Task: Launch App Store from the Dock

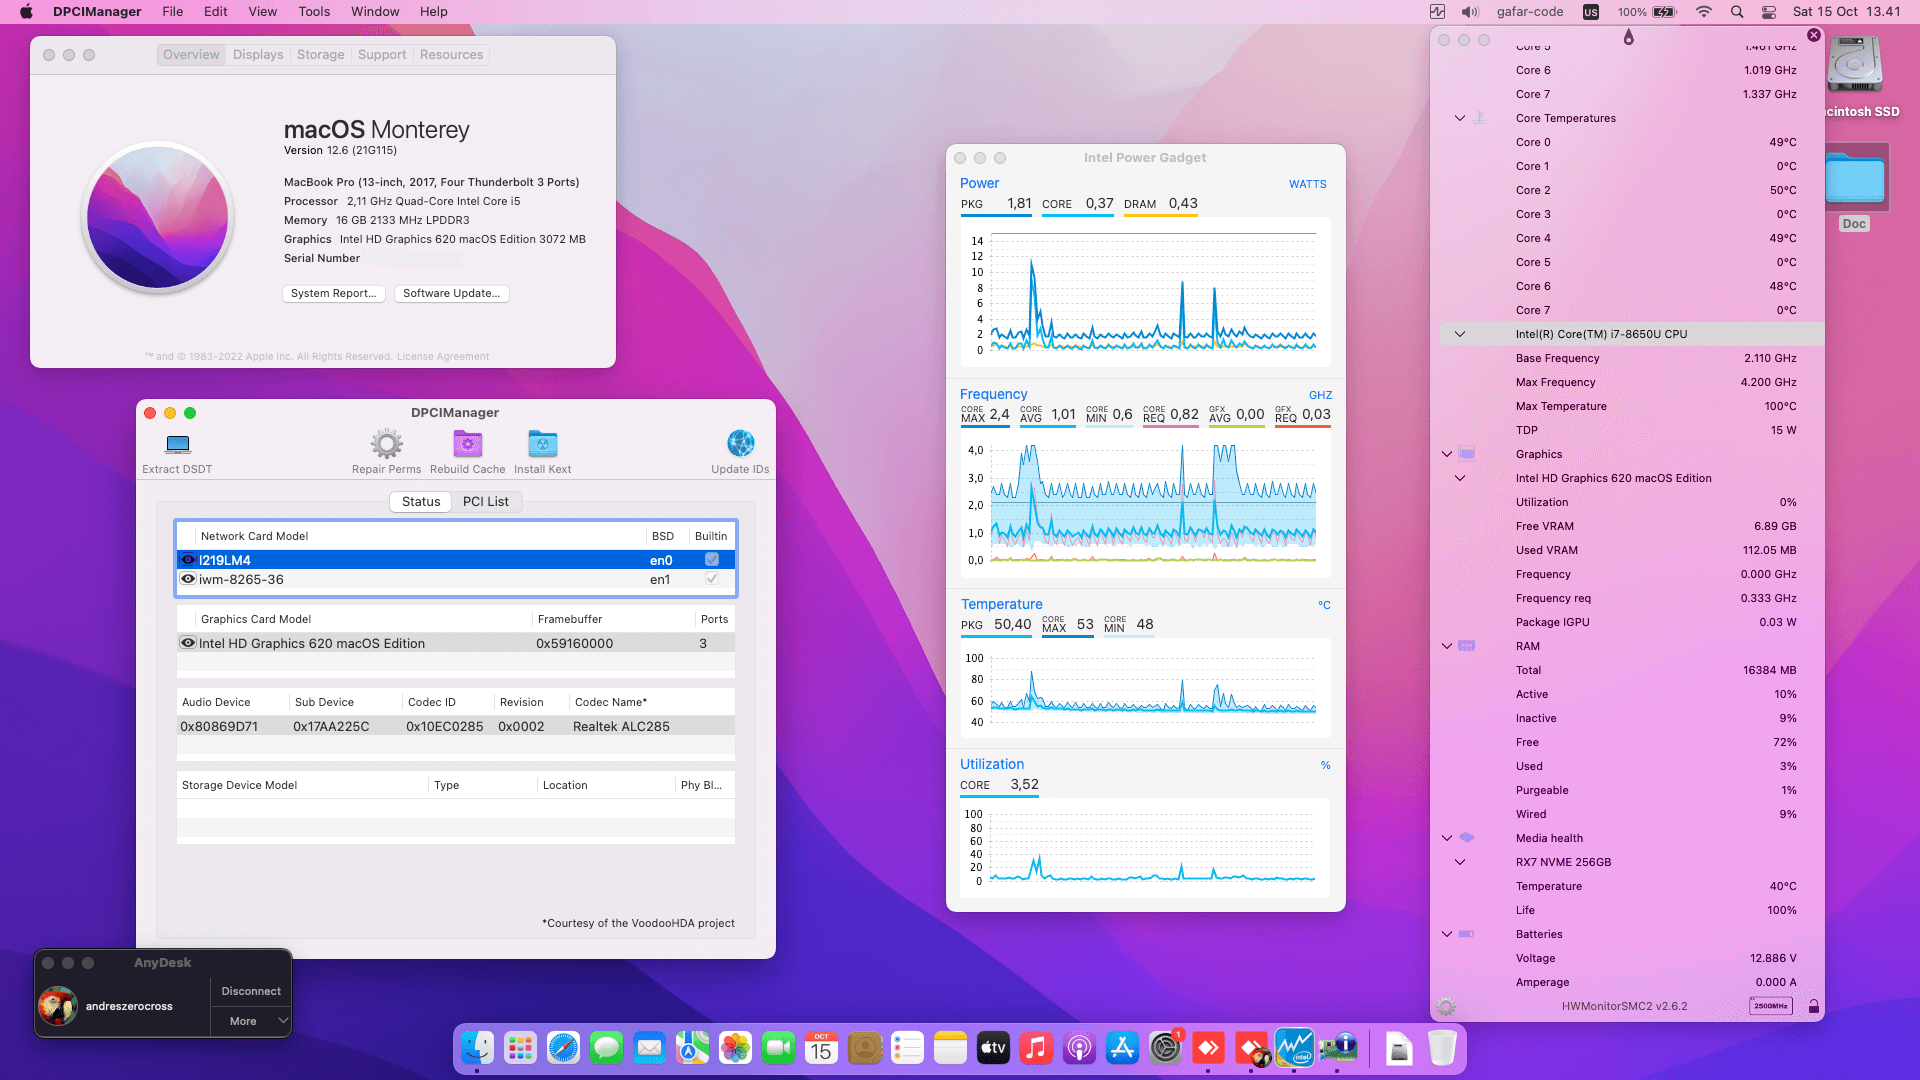Action: pos(1122,1048)
